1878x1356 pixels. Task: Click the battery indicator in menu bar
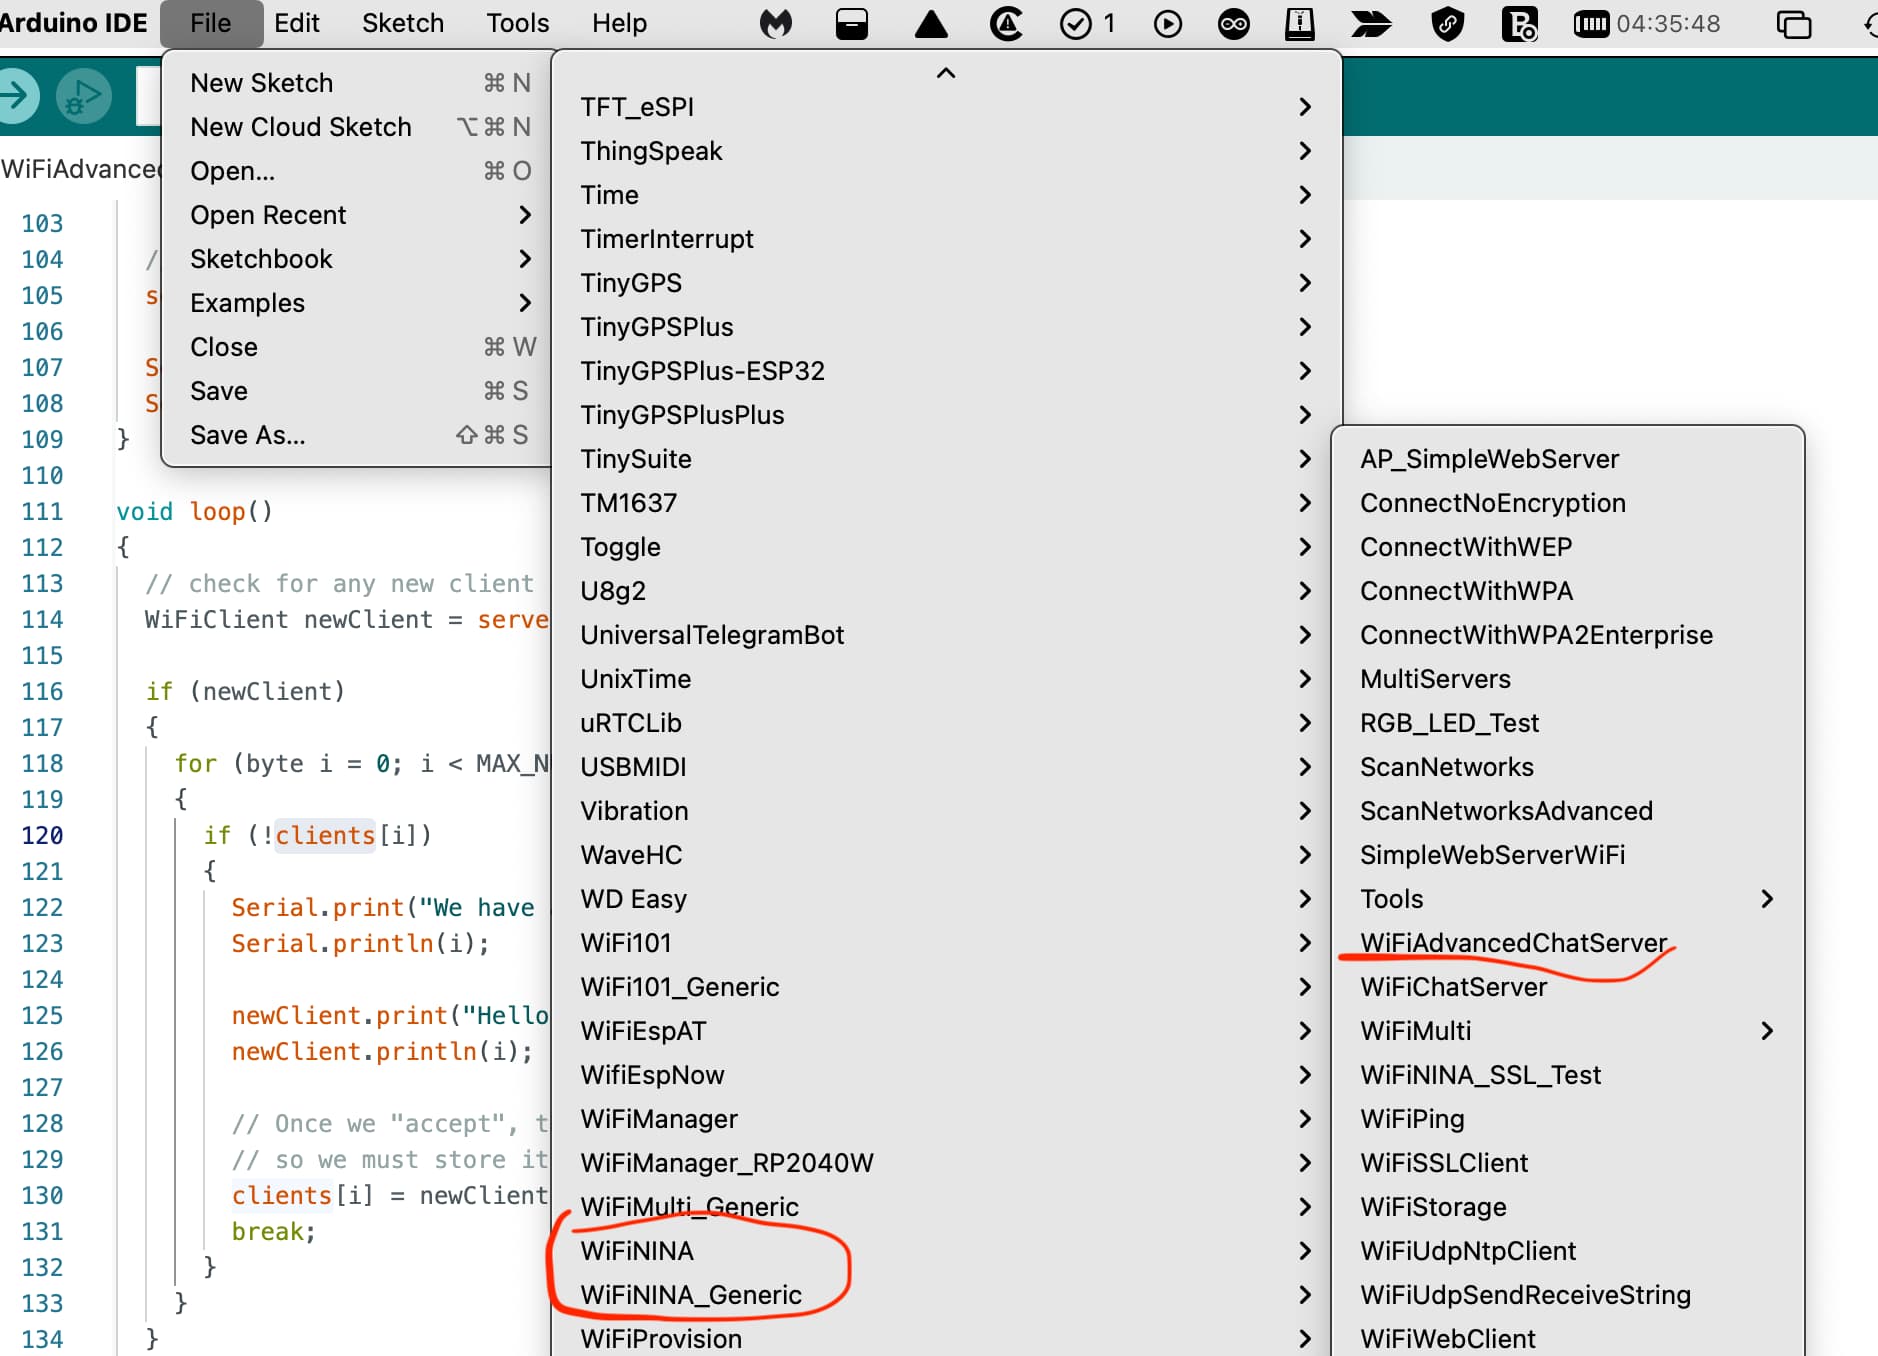1591,23
